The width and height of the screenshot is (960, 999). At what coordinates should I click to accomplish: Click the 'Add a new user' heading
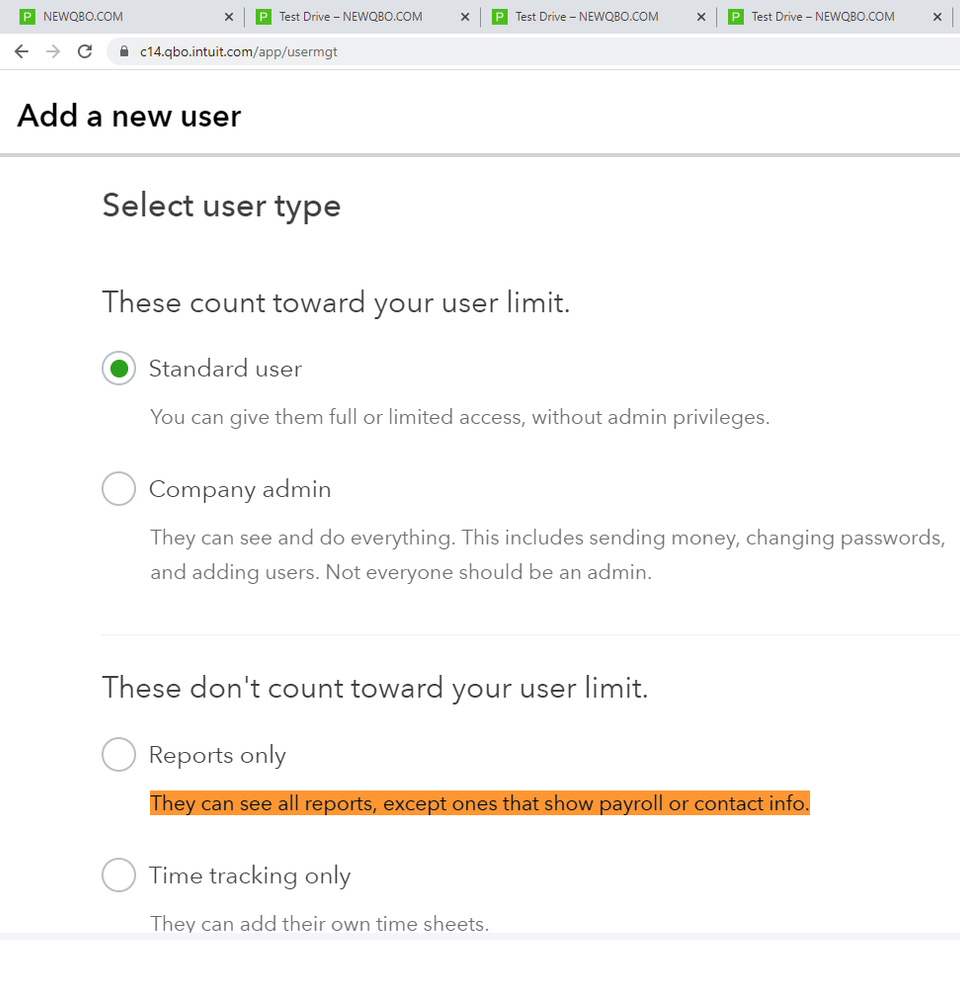[129, 116]
